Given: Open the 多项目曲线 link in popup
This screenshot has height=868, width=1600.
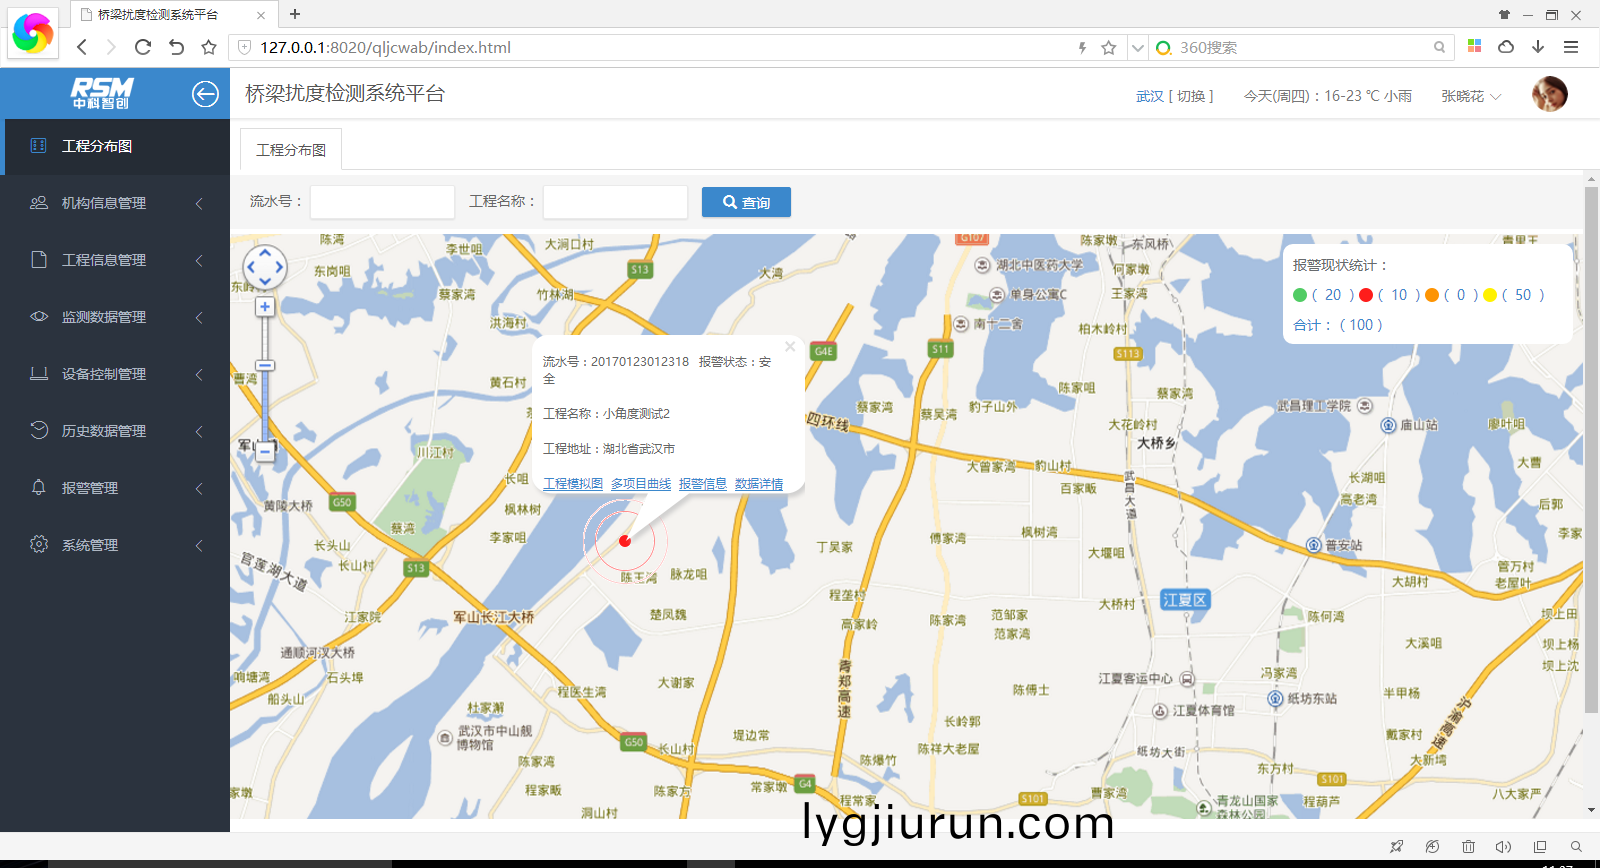Looking at the screenshot, I should click(641, 484).
